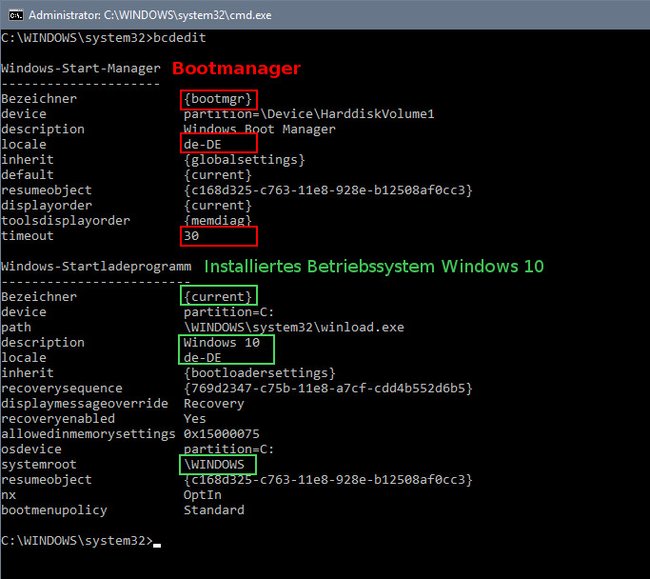
Task: Click 'Yes' value for recoveryenabled
Action: 195,419
